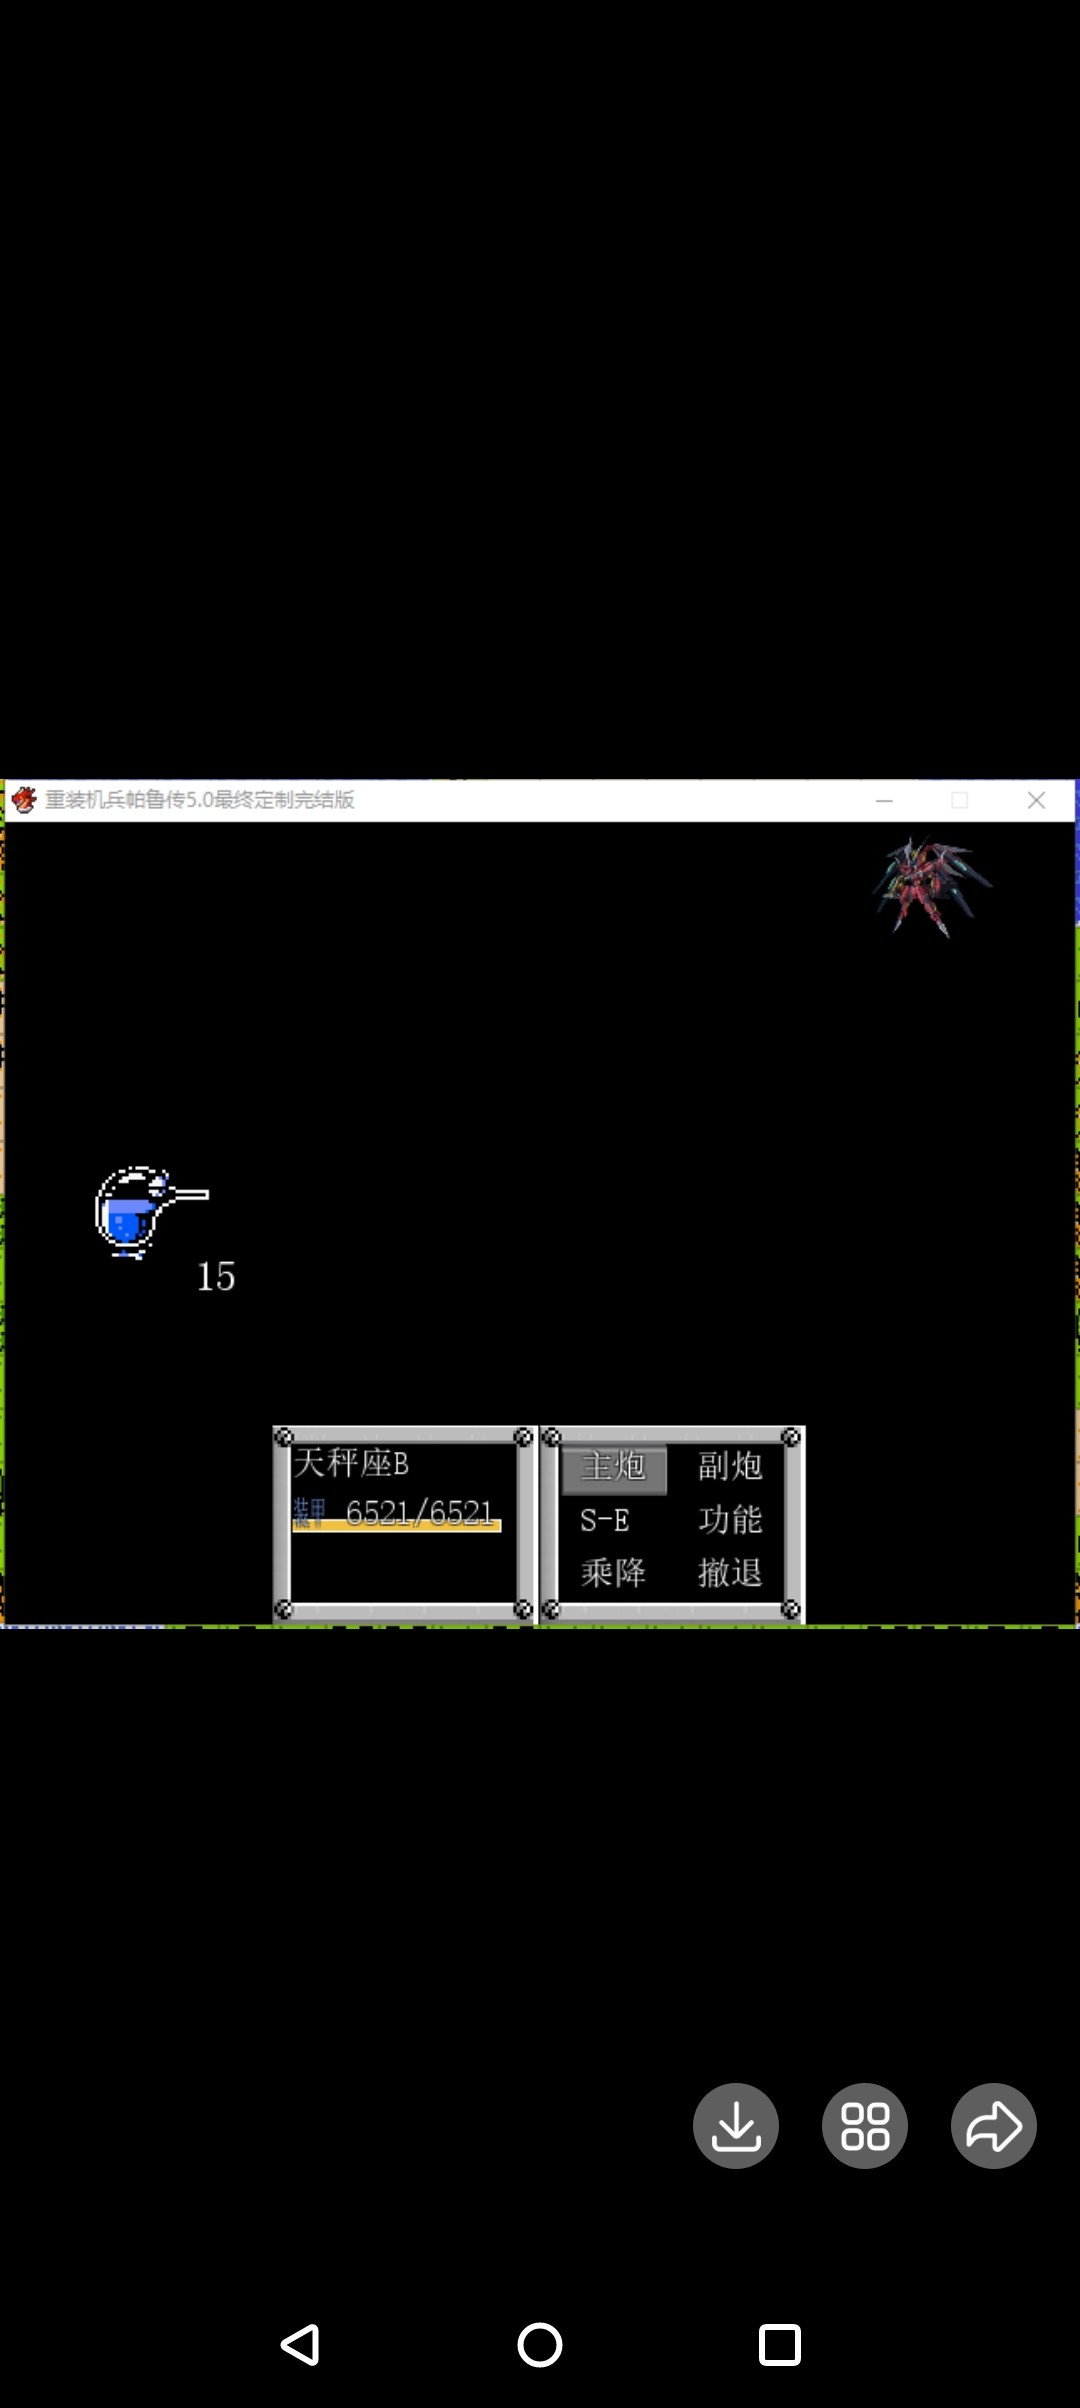The image size is (1080, 2408).
Task: Click the 天秤座B unit name
Action: (x=351, y=1464)
